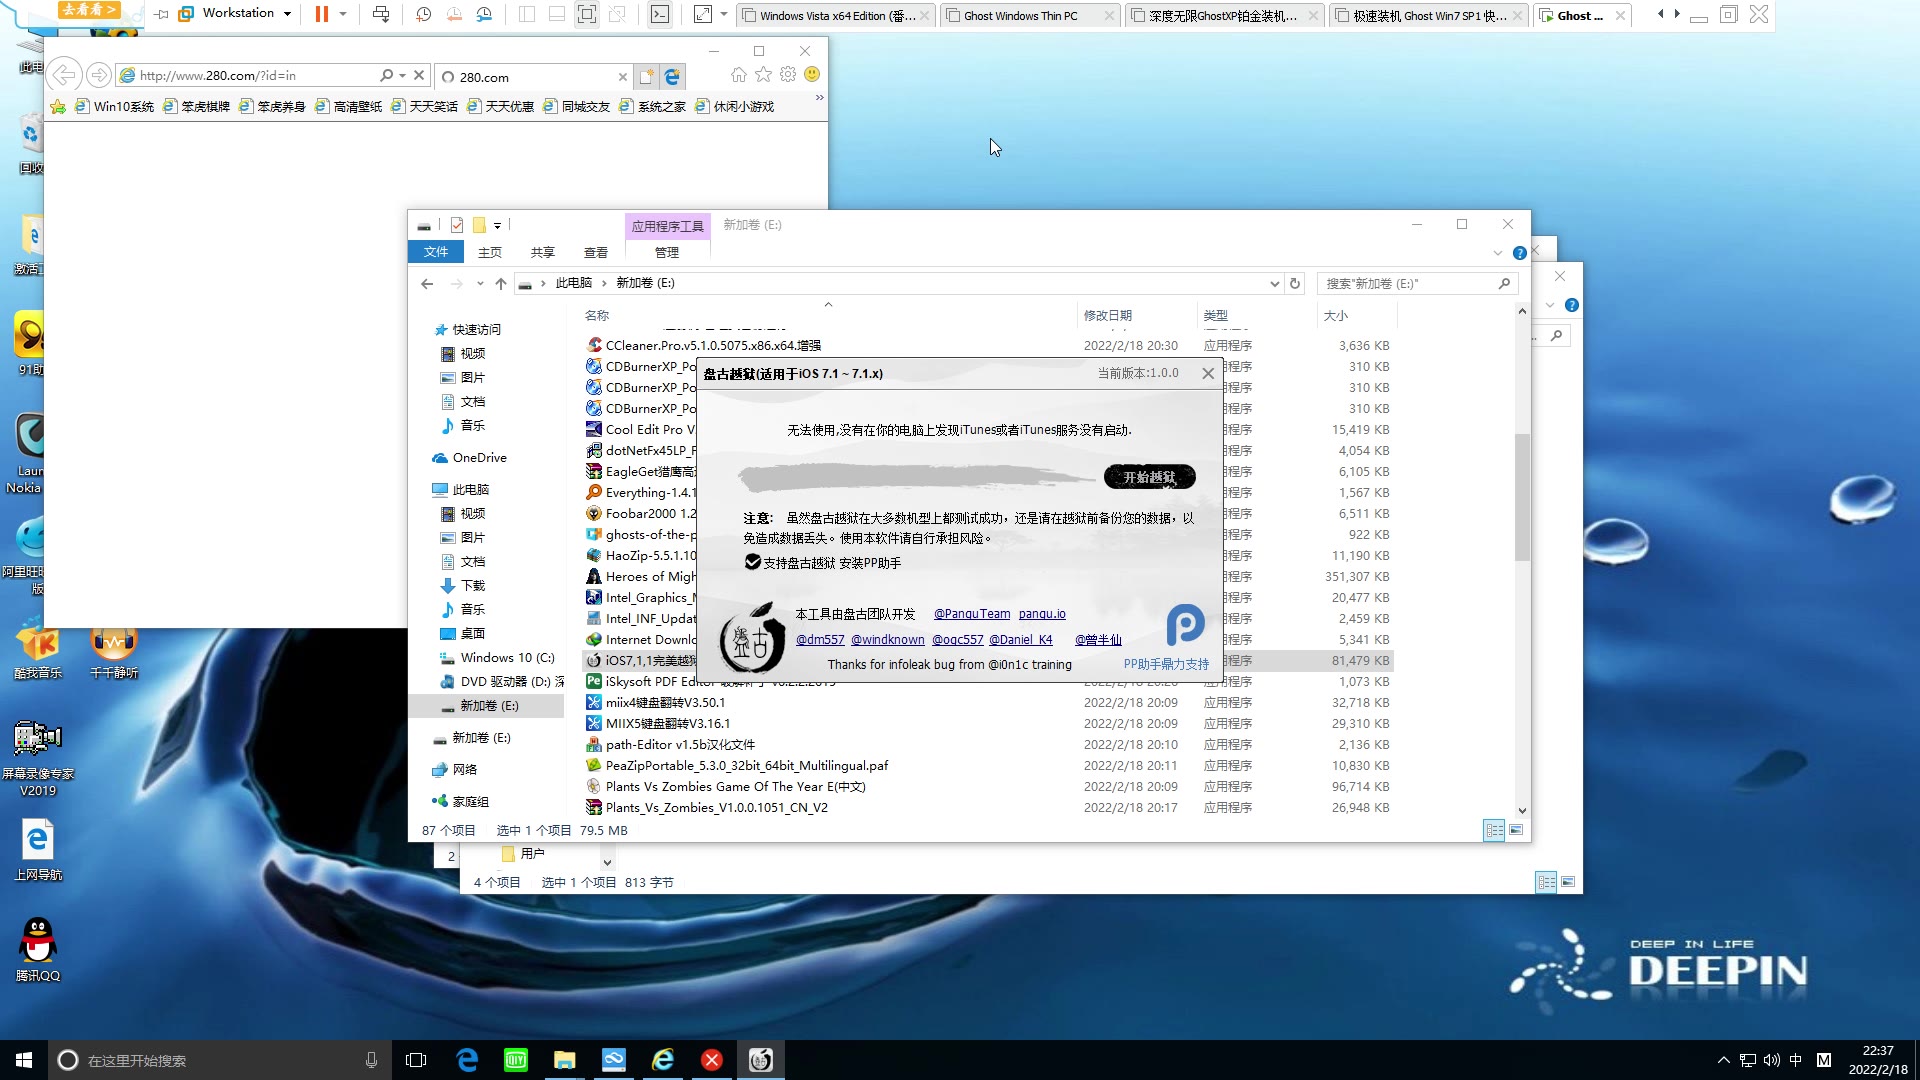Launch Microsoft Edge from the taskbar
The width and height of the screenshot is (1920, 1080).
(x=467, y=1060)
